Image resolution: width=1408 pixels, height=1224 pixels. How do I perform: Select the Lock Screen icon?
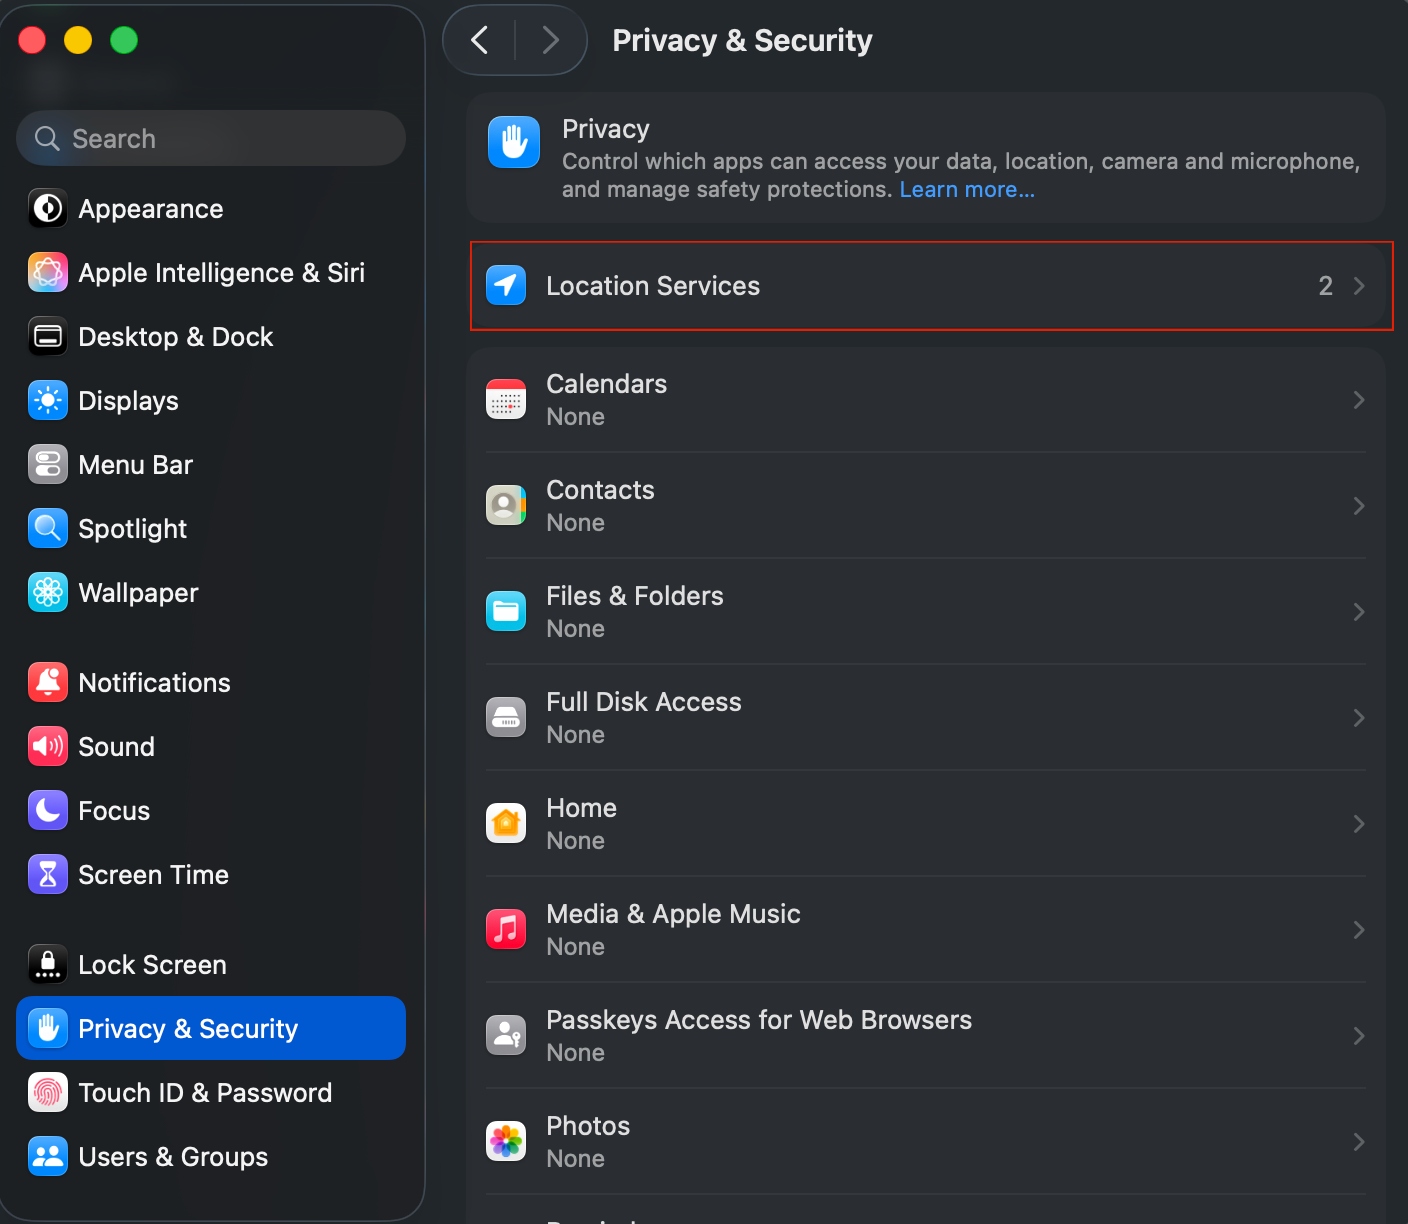coord(48,965)
